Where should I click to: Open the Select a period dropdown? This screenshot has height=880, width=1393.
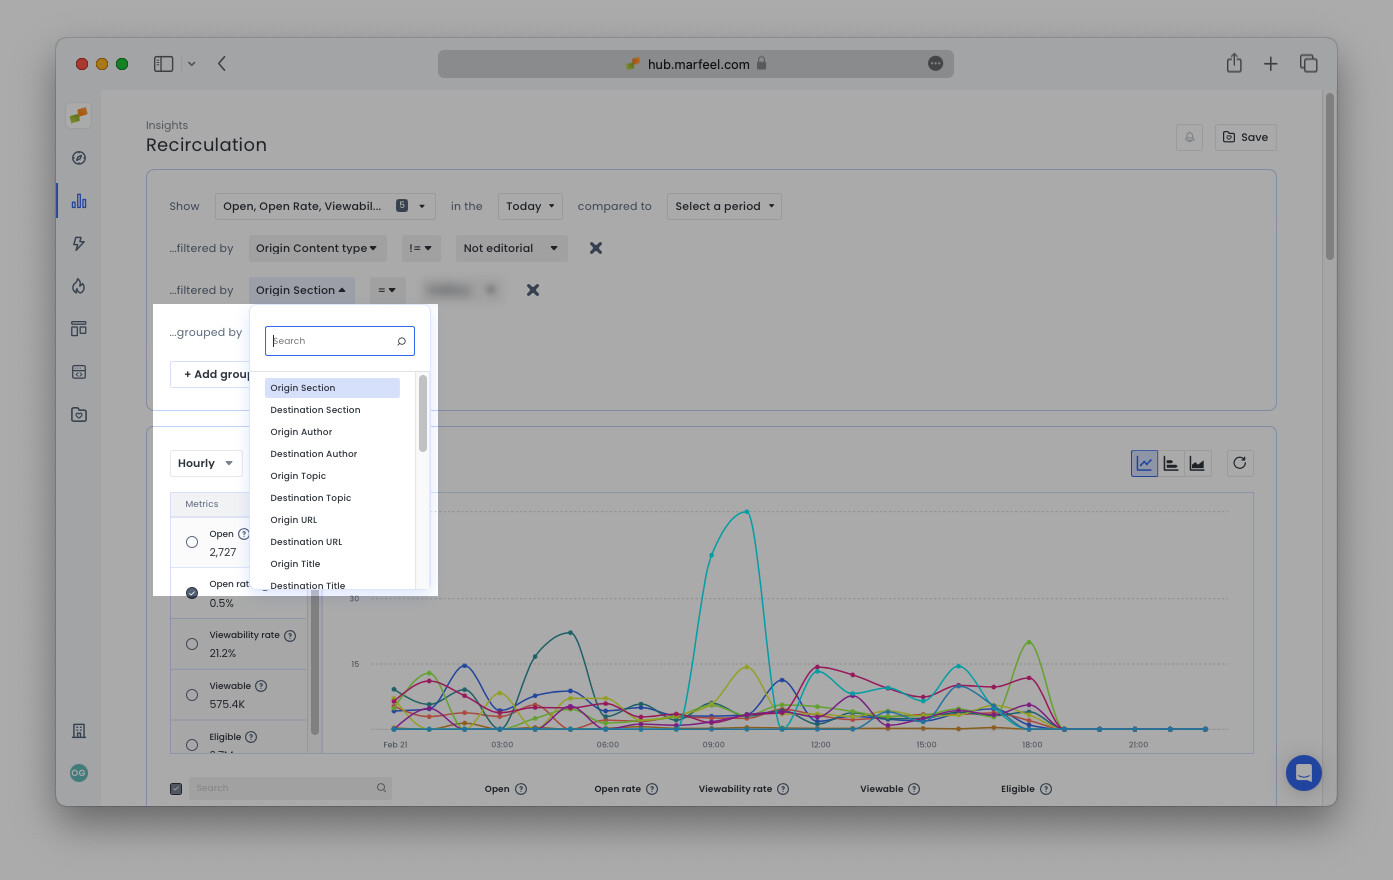click(723, 206)
